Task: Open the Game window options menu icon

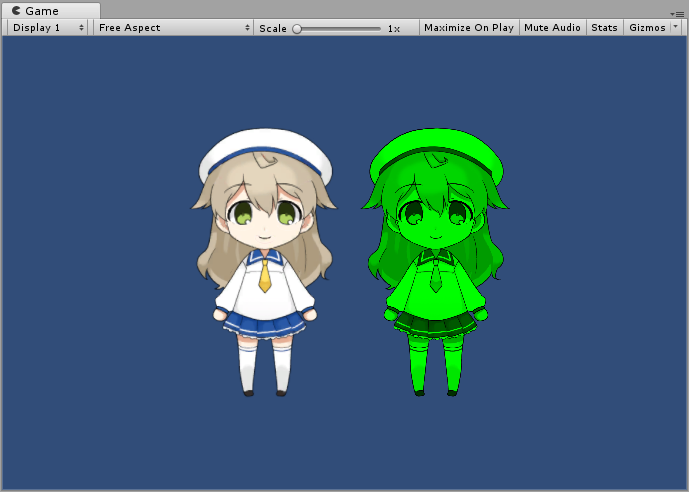Action: (678, 14)
